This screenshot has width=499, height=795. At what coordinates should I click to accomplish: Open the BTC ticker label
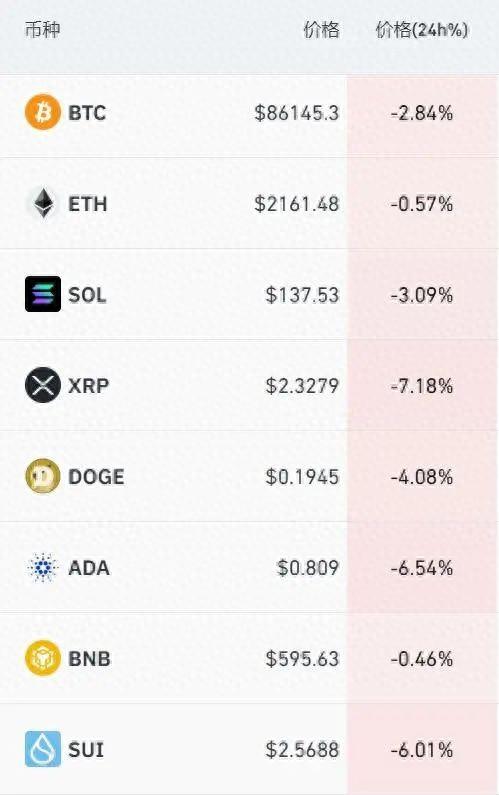pos(87,113)
